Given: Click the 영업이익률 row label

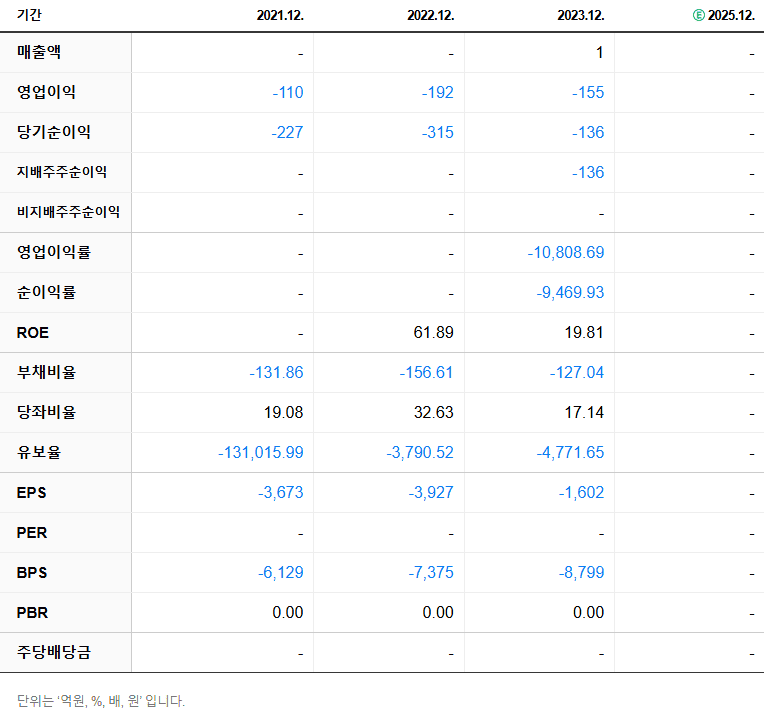Looking at the screenshot, I should pos(54,252).
